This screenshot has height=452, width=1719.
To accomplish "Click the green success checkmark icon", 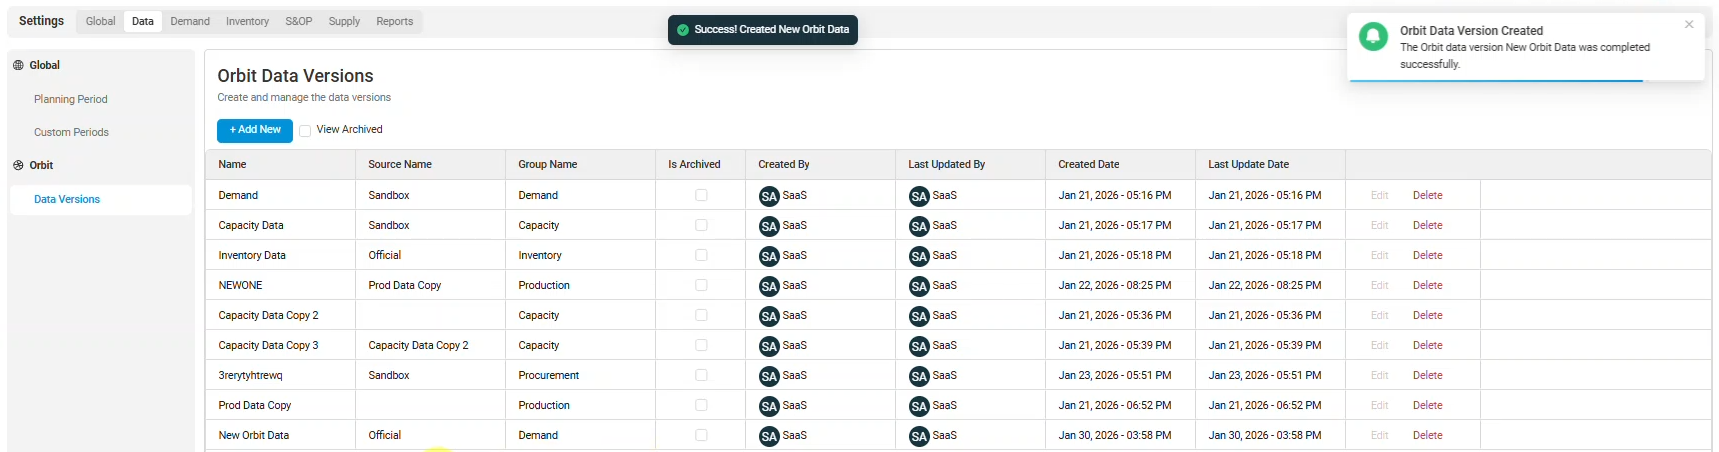I will click(683, 30).
